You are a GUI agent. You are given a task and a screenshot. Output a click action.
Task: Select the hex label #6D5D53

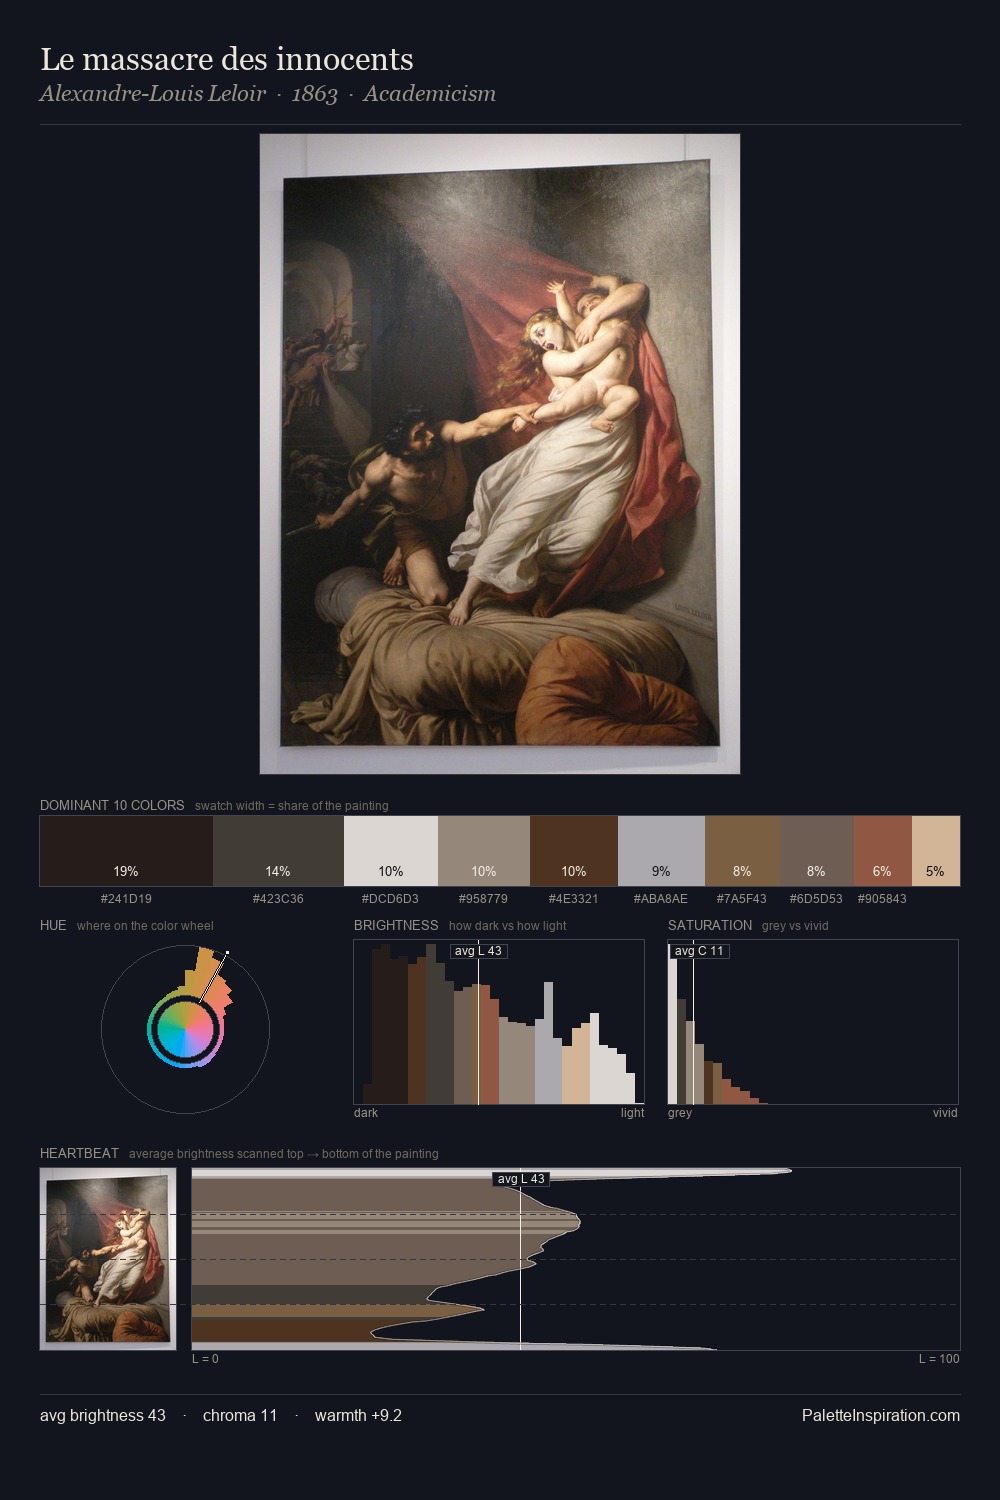pos(816,899)
